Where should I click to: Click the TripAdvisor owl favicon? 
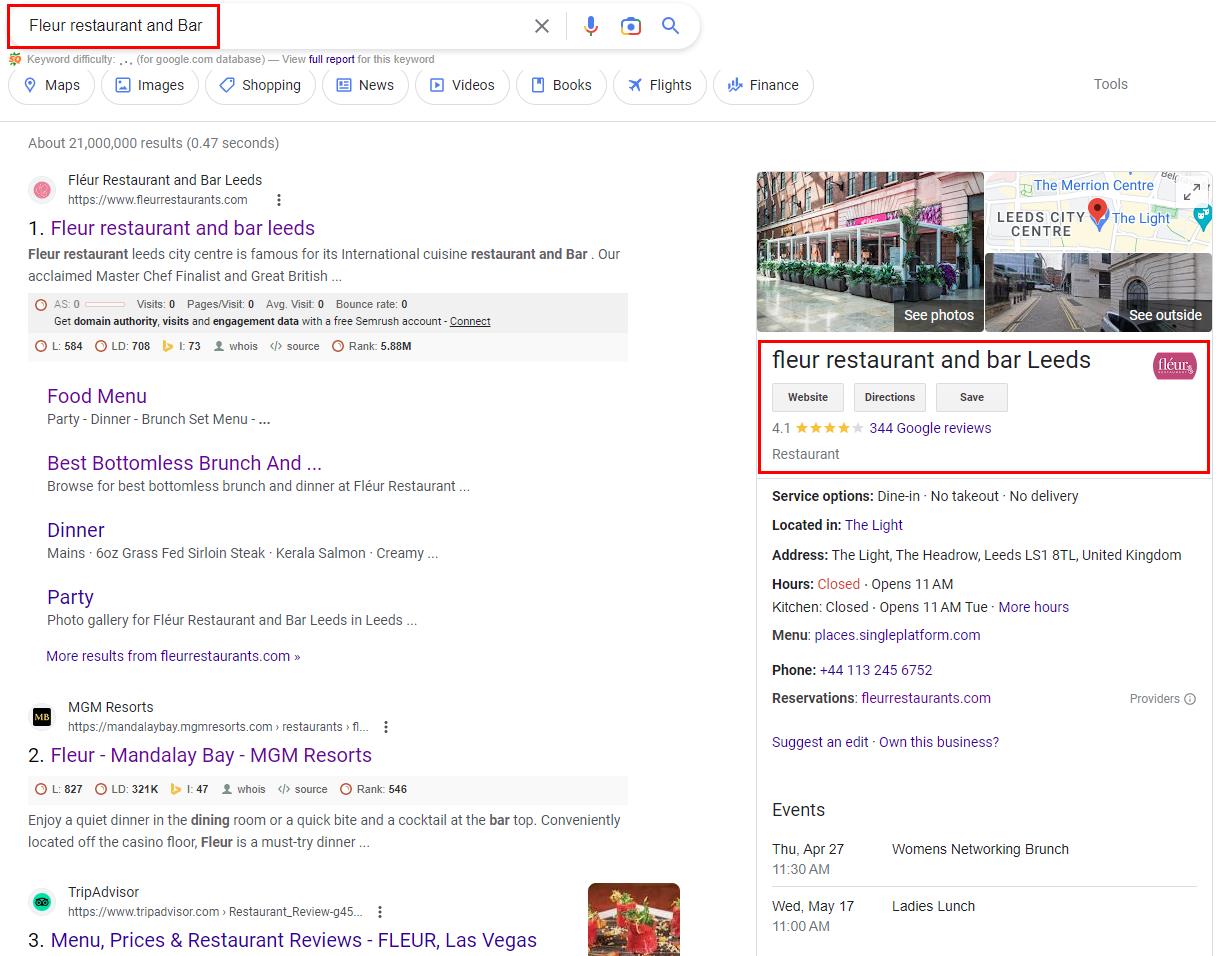click(42, 901)
